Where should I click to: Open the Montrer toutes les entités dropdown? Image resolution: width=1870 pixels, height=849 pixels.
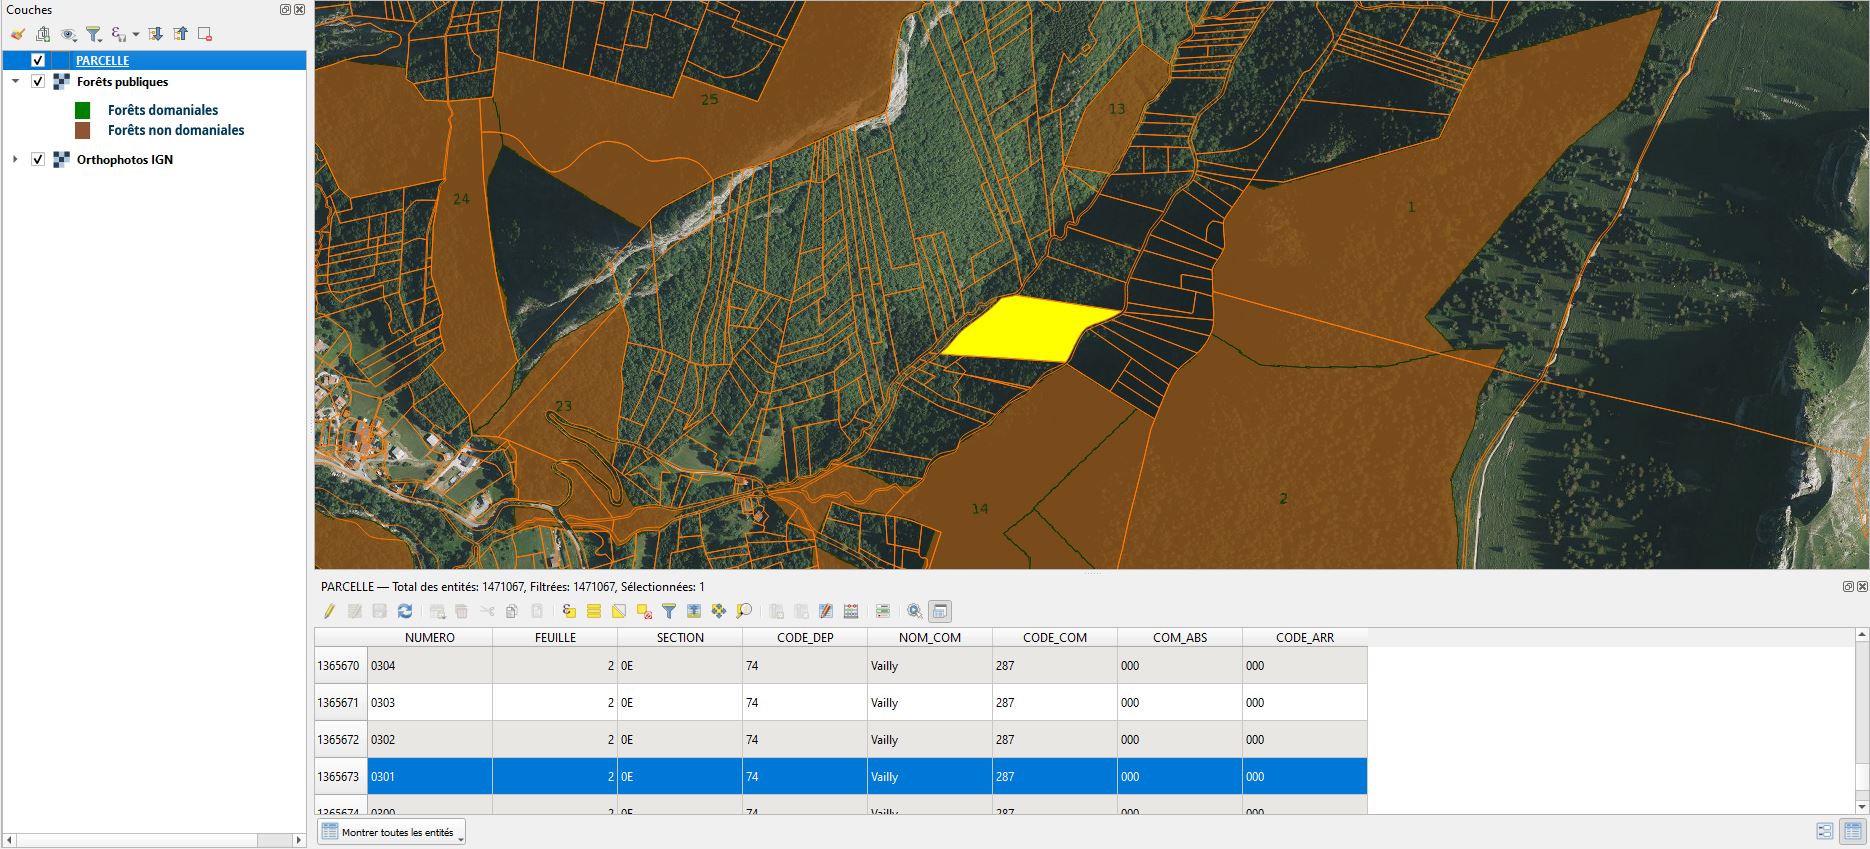point(391,832)
